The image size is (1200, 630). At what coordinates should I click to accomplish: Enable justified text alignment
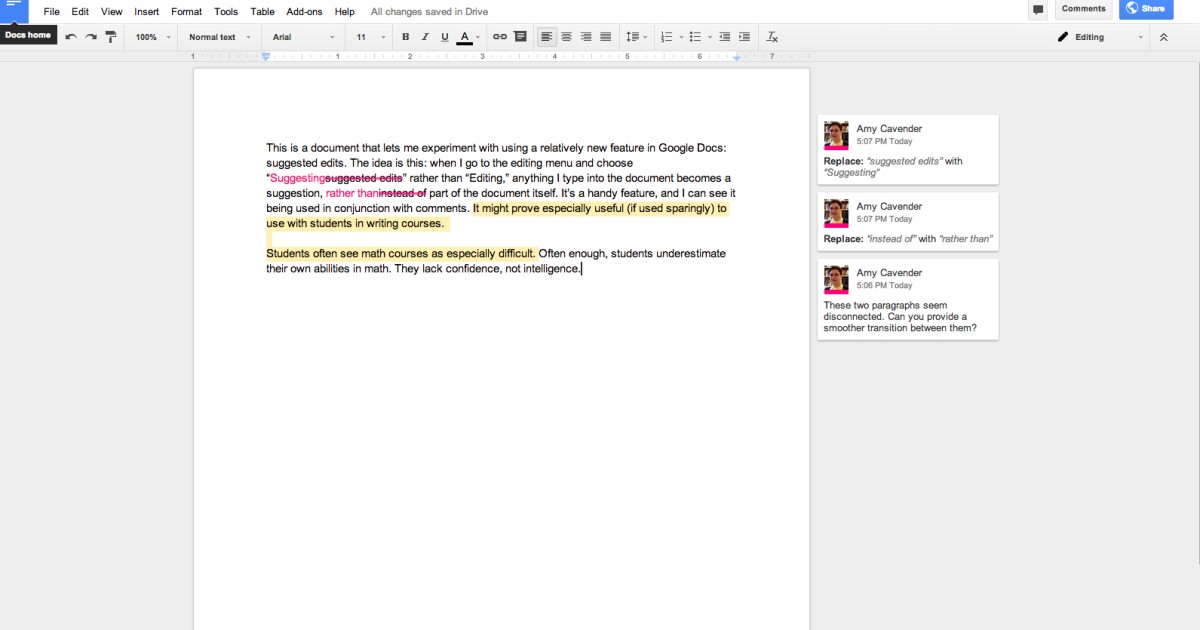pos(605,36)
